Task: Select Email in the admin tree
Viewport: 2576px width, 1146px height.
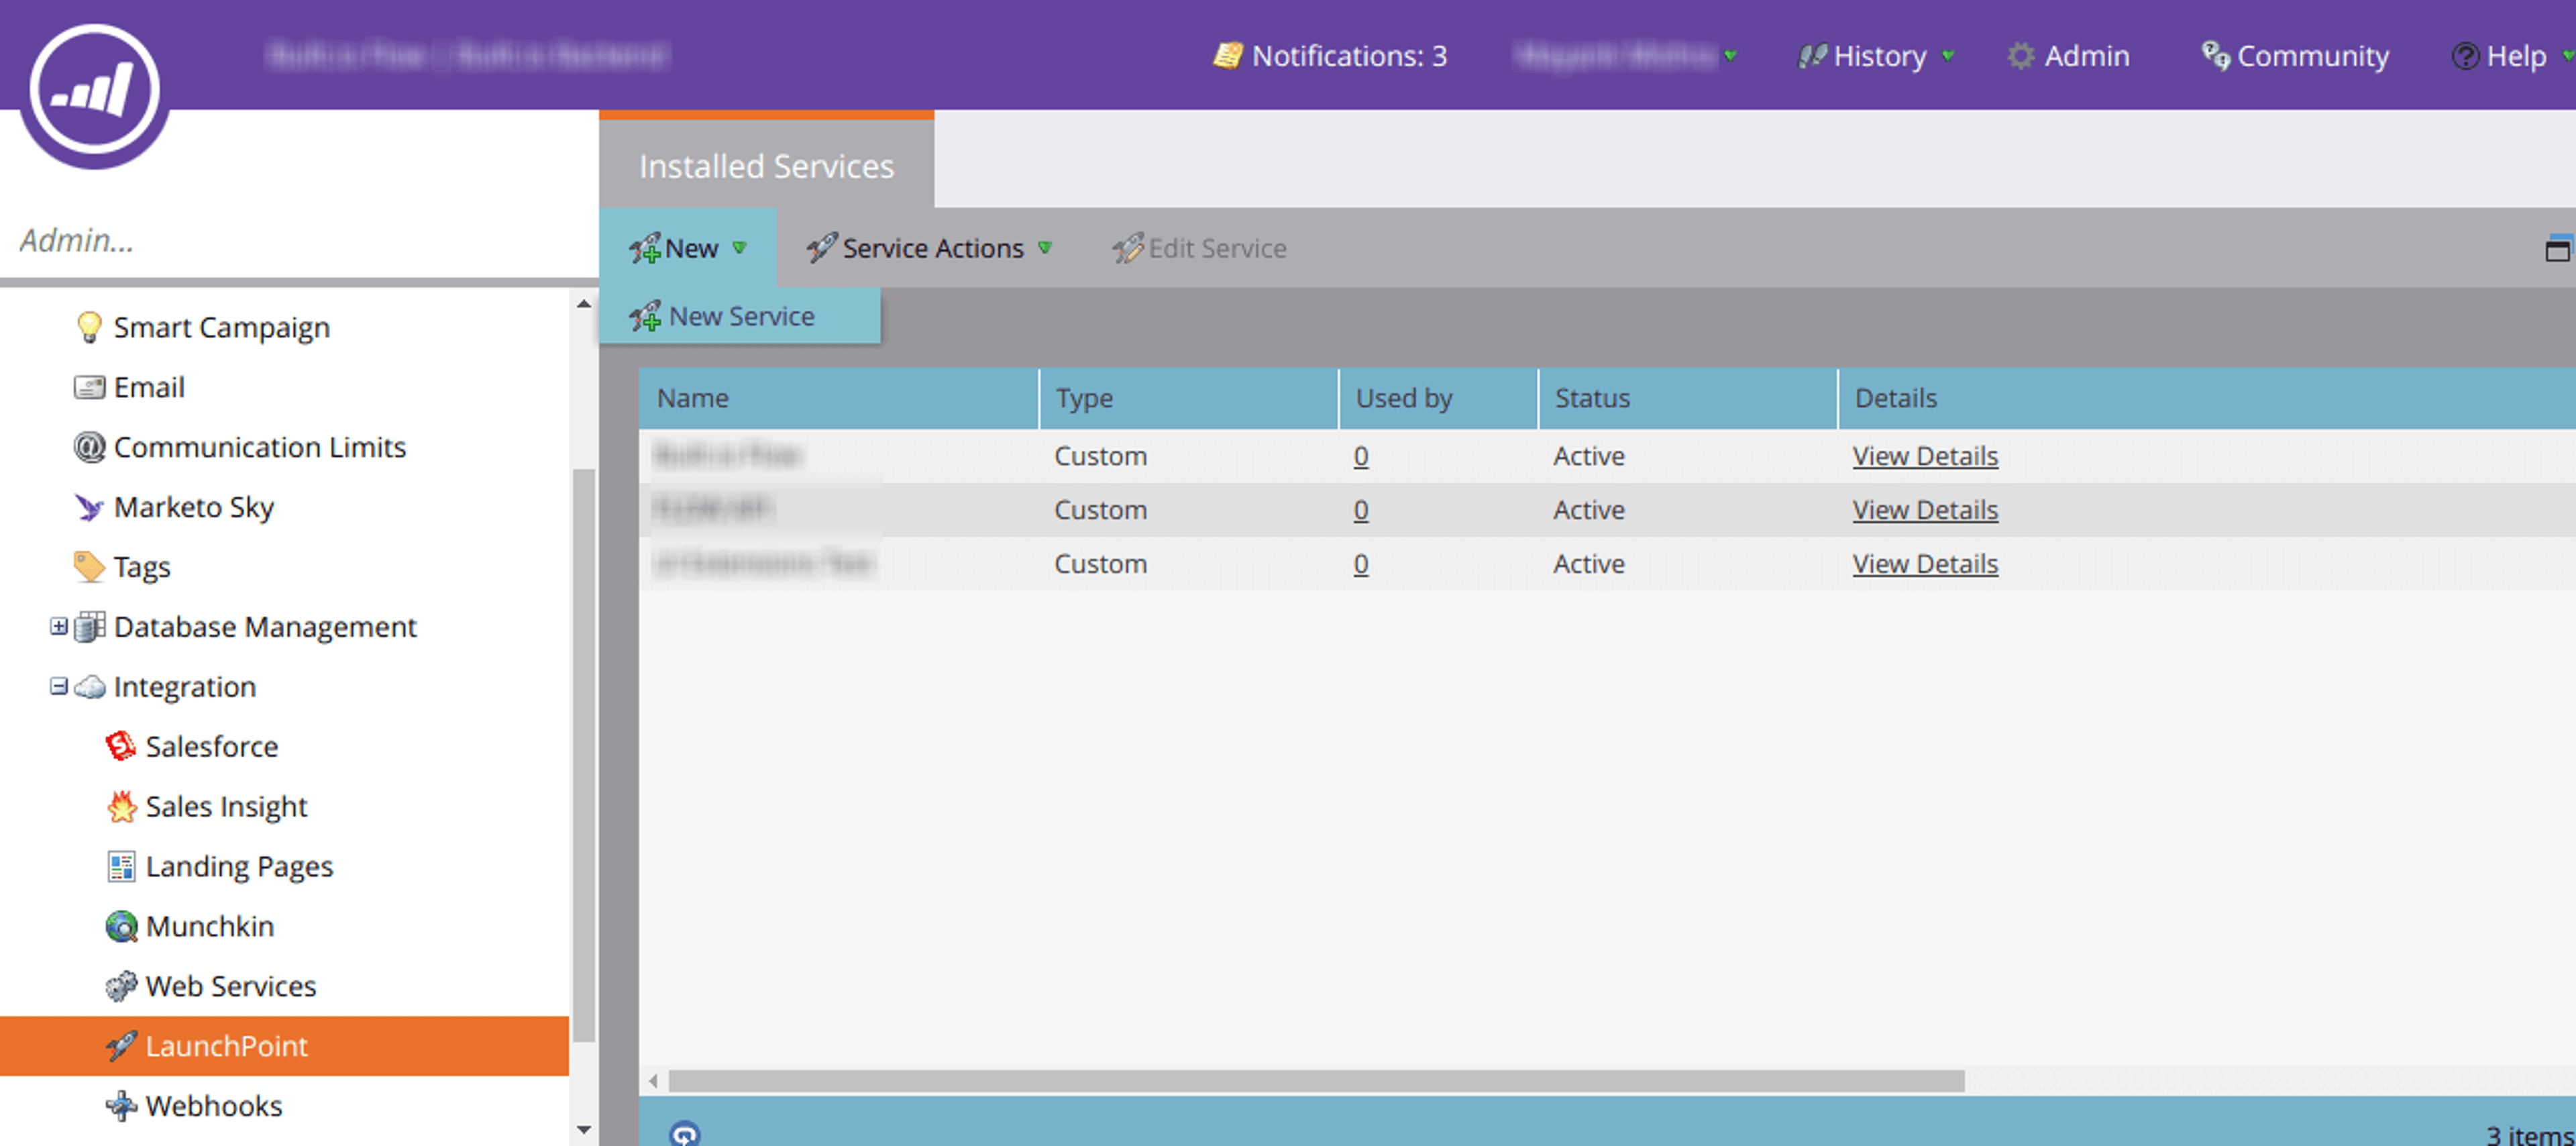Action: click(x=149, y=387)
